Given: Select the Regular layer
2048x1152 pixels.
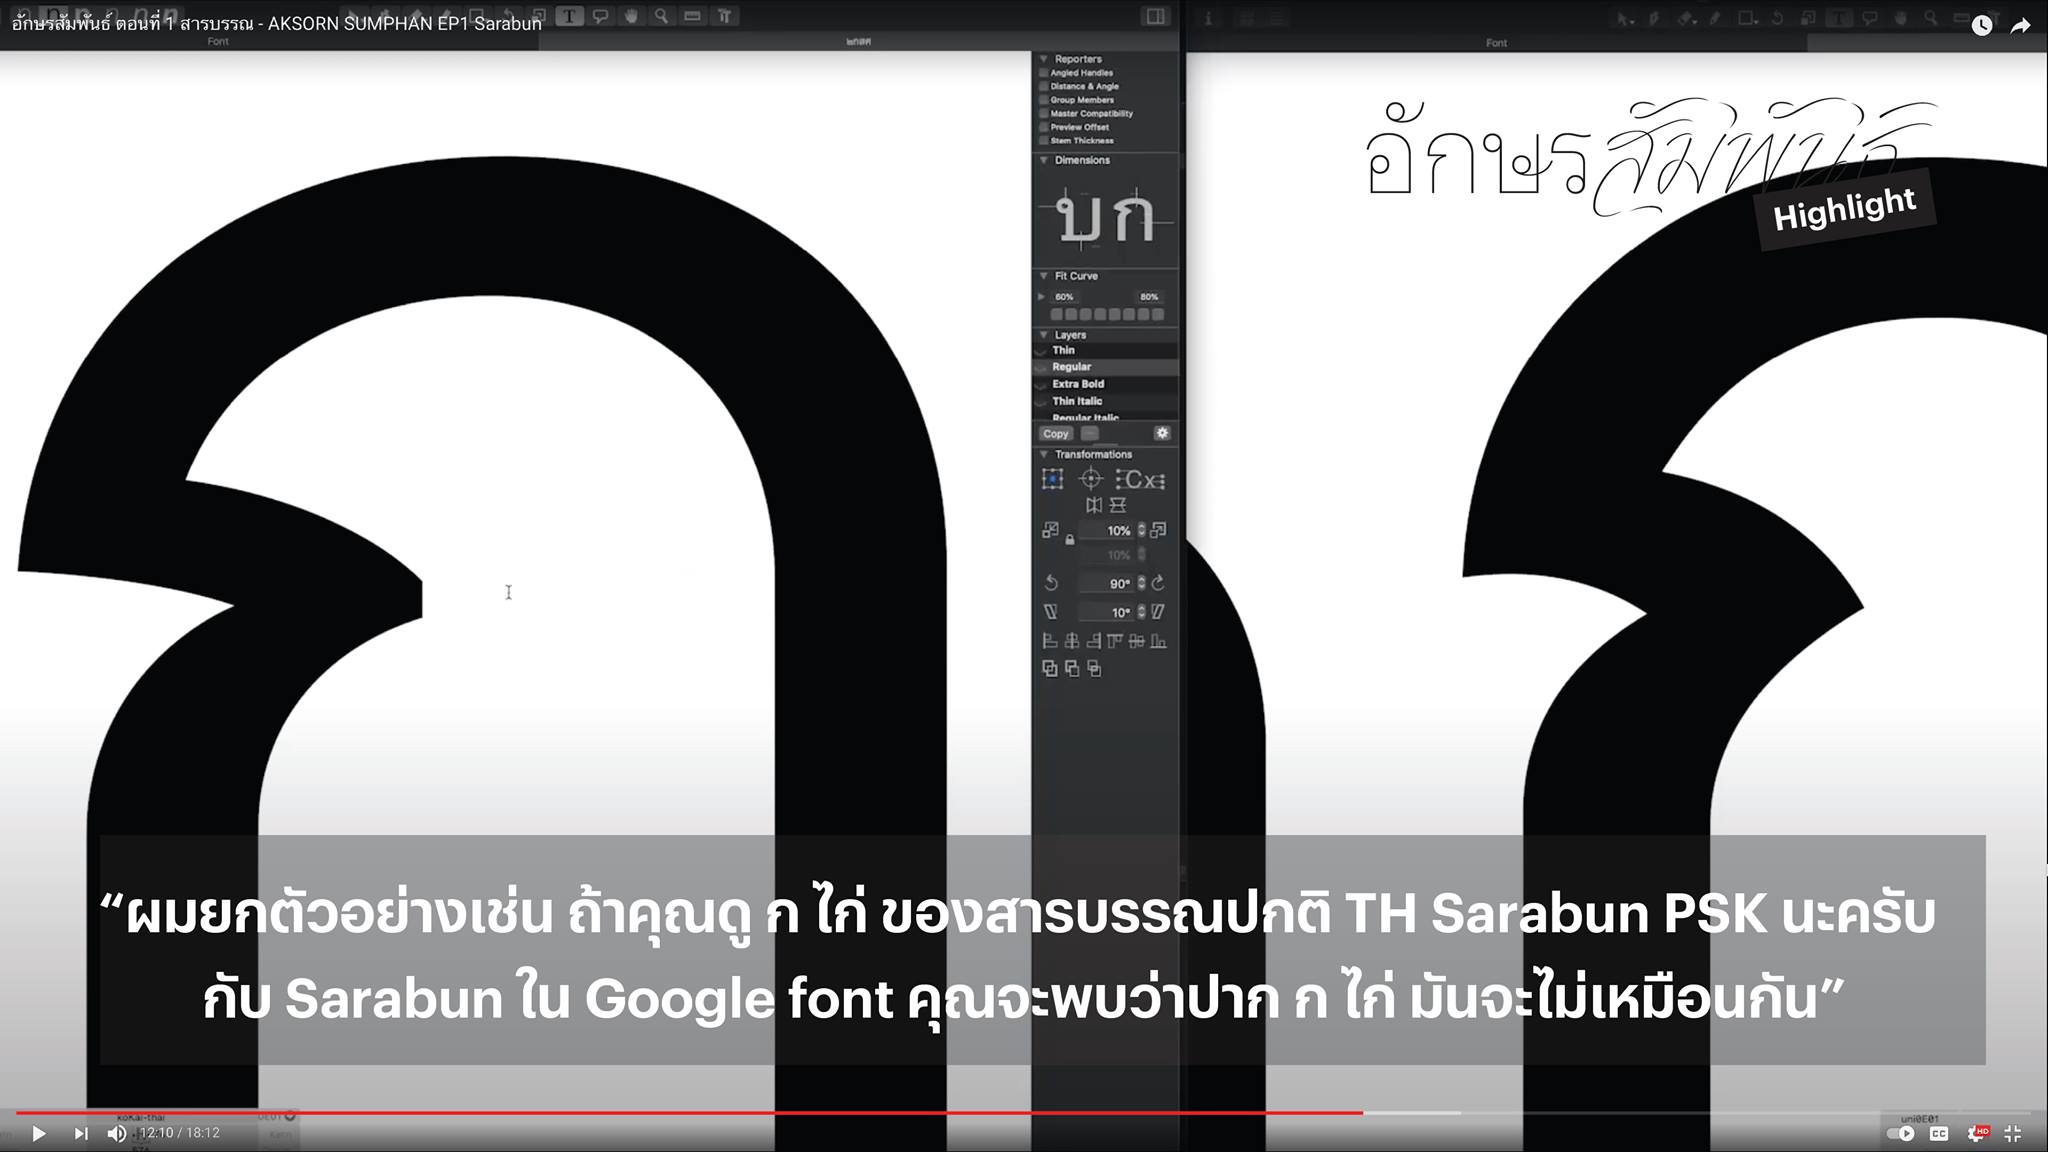Looking at the screenshot, I should (1105, 367).
